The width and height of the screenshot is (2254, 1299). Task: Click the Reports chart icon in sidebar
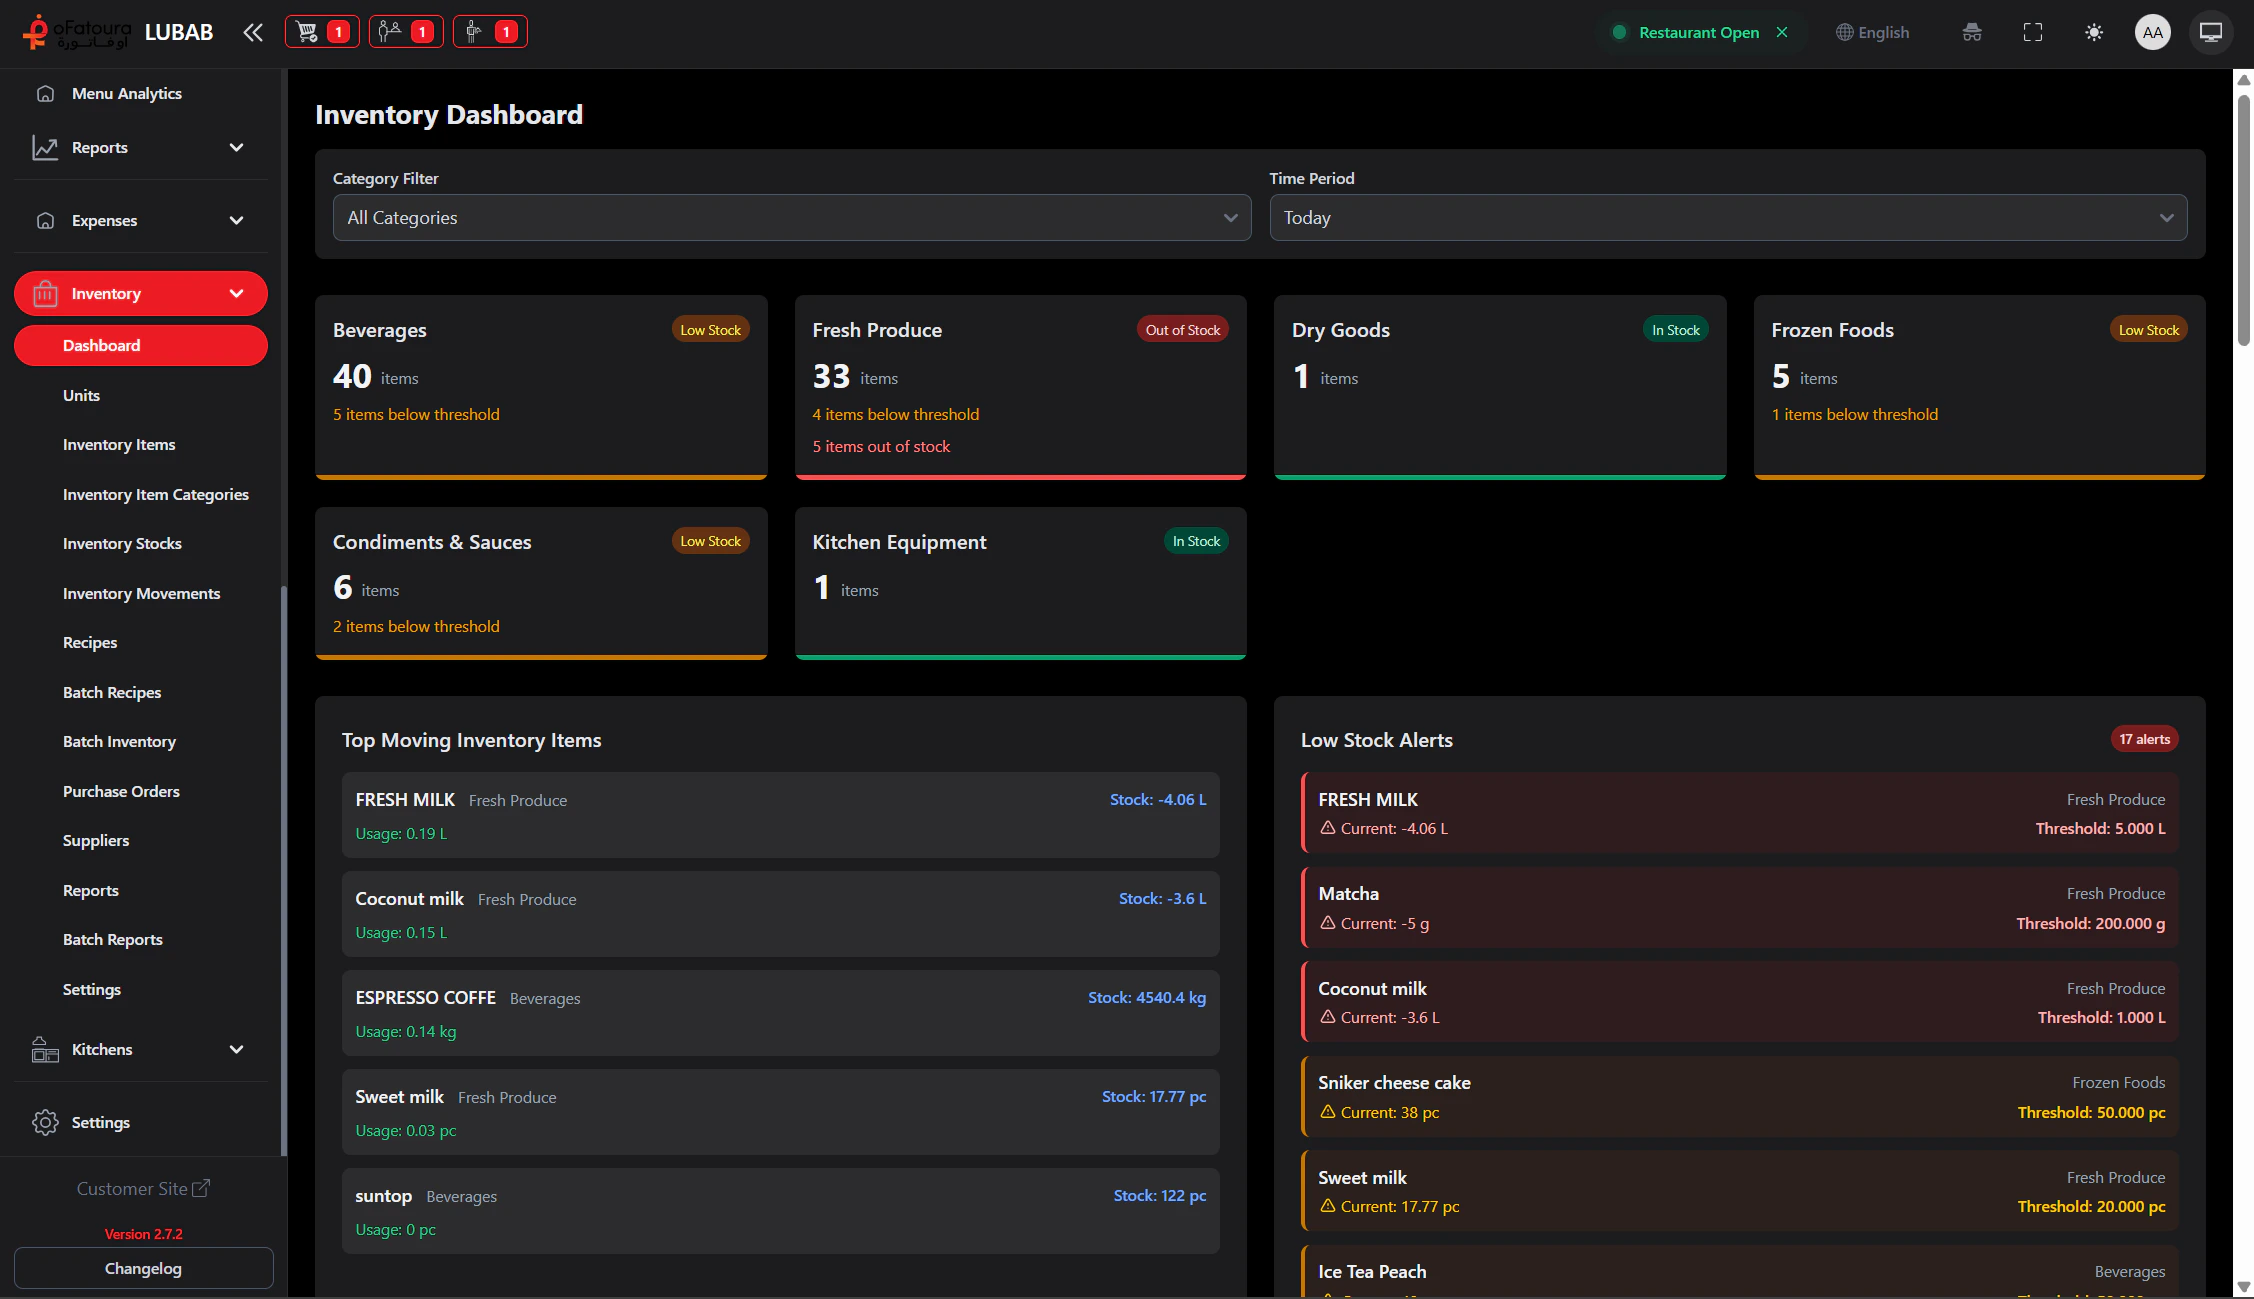[46, 147]
